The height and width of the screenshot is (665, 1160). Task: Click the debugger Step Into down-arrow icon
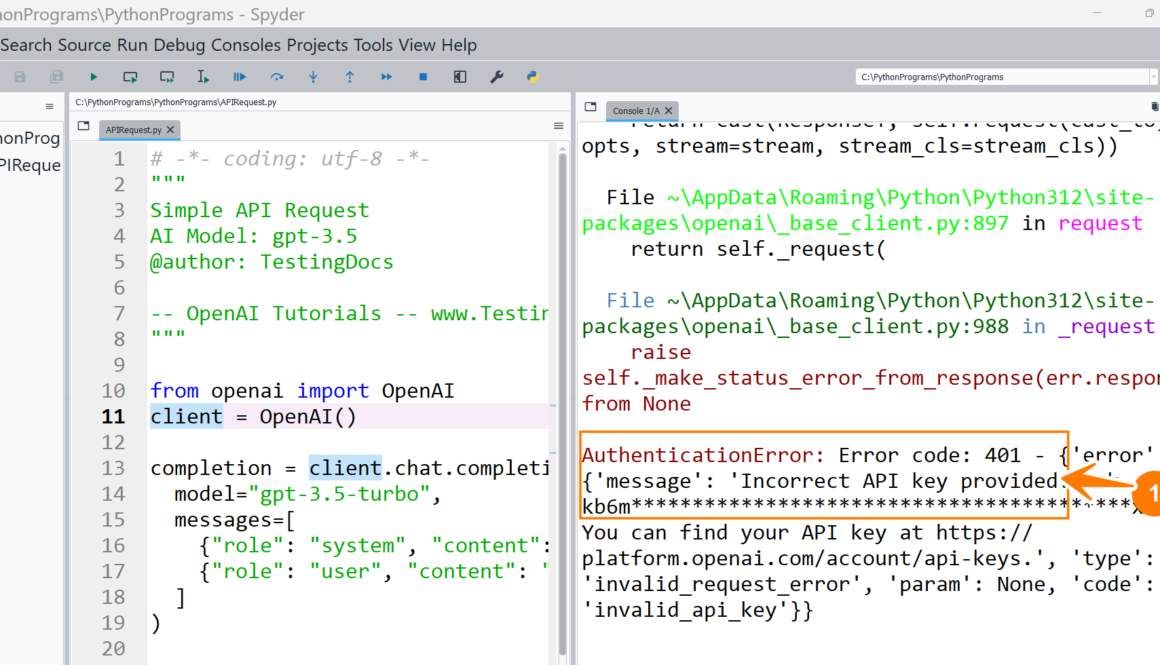pos(313,77)
